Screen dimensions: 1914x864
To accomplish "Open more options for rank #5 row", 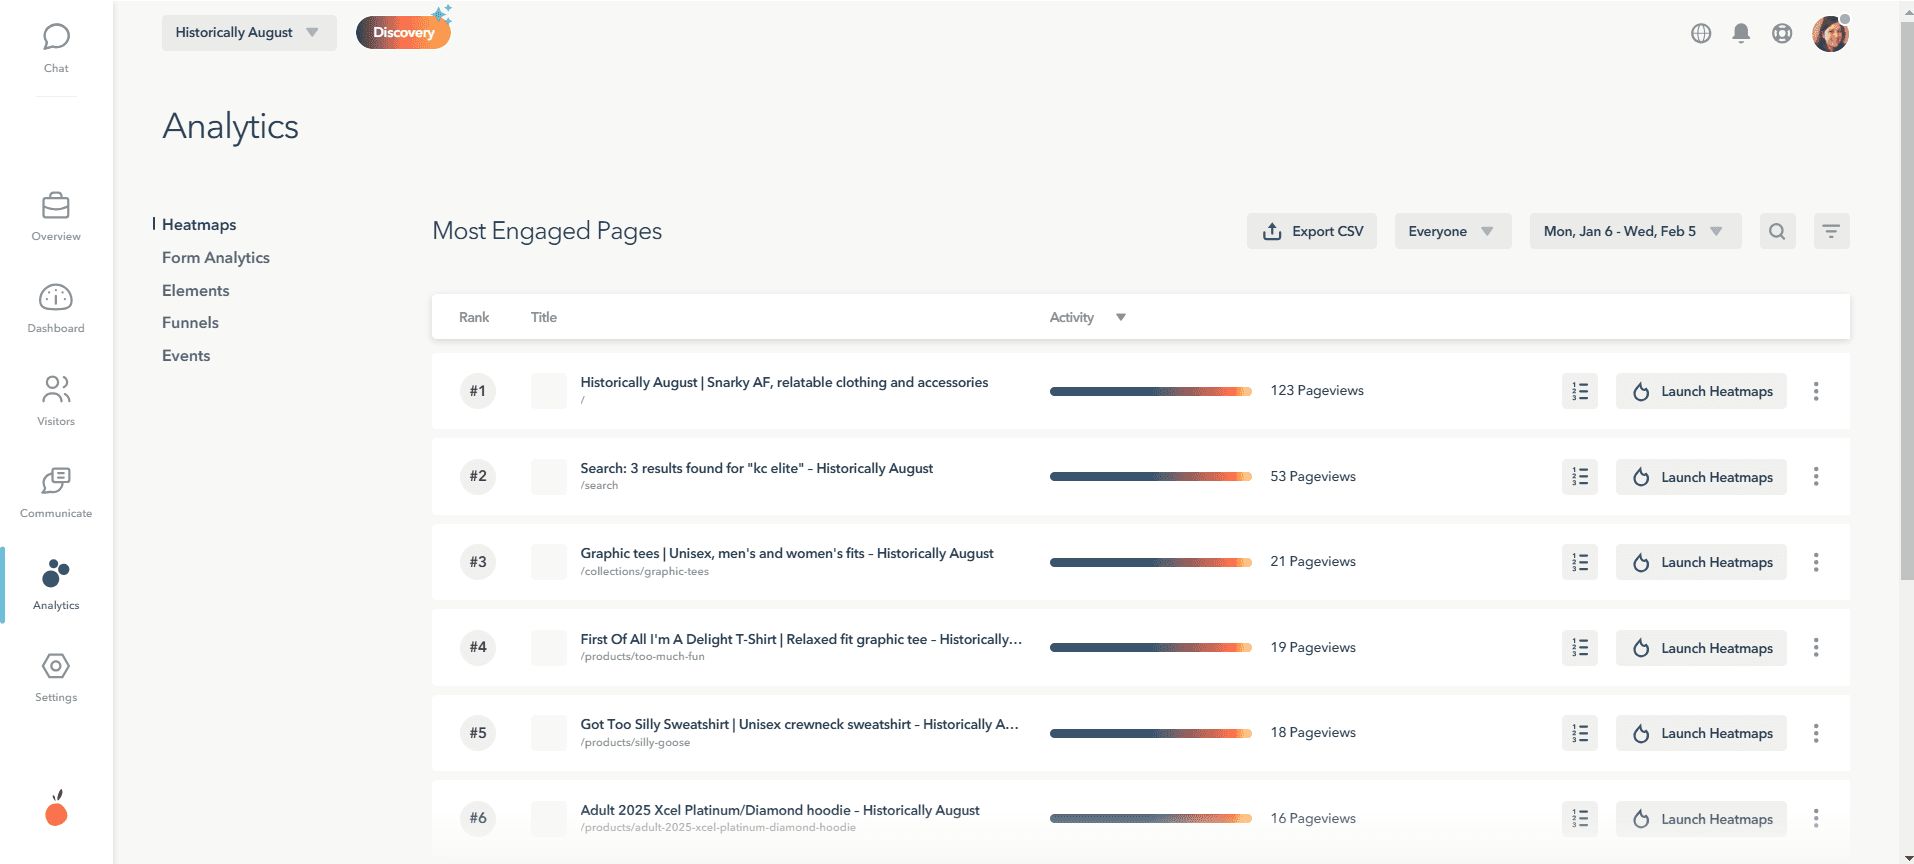I will click(x=1816, y=733).
